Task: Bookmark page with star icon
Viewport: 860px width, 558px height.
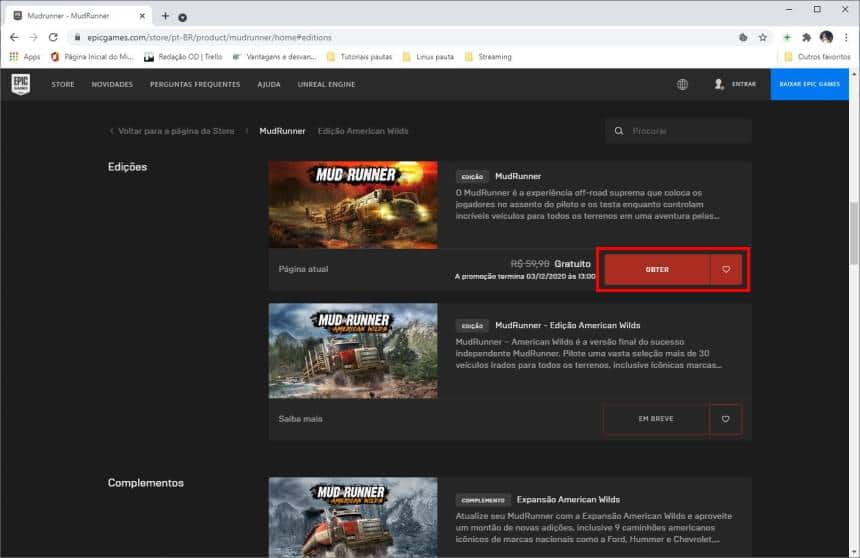Action: (762, 37)
